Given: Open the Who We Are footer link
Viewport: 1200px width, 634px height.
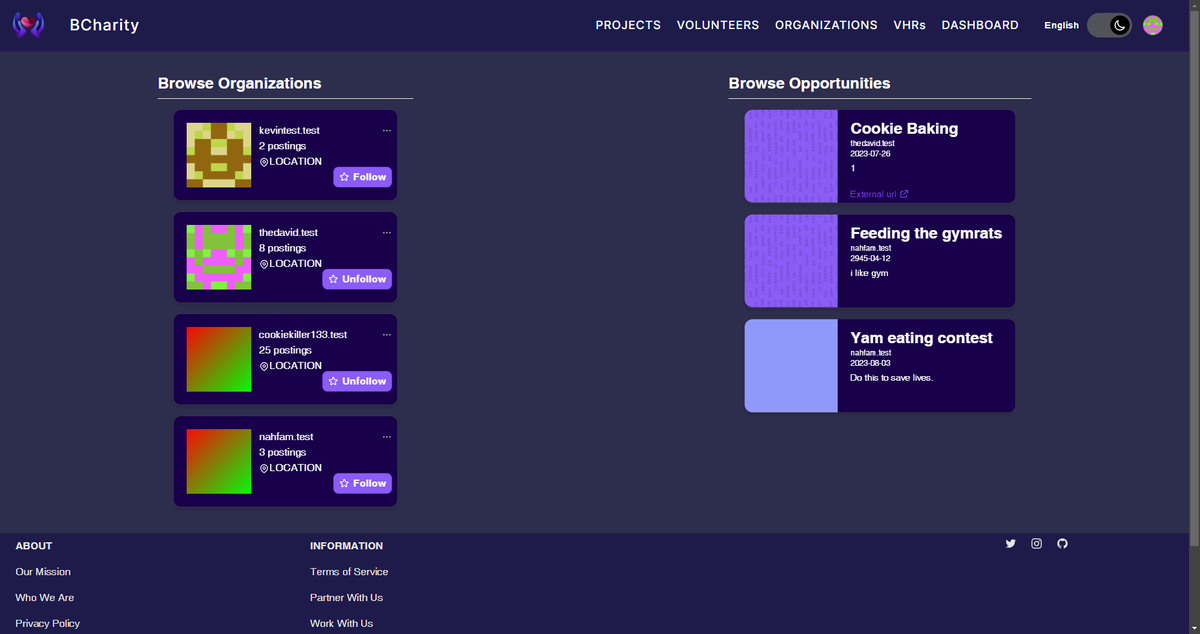Looking at the screenshot, I should coord(45,598).
